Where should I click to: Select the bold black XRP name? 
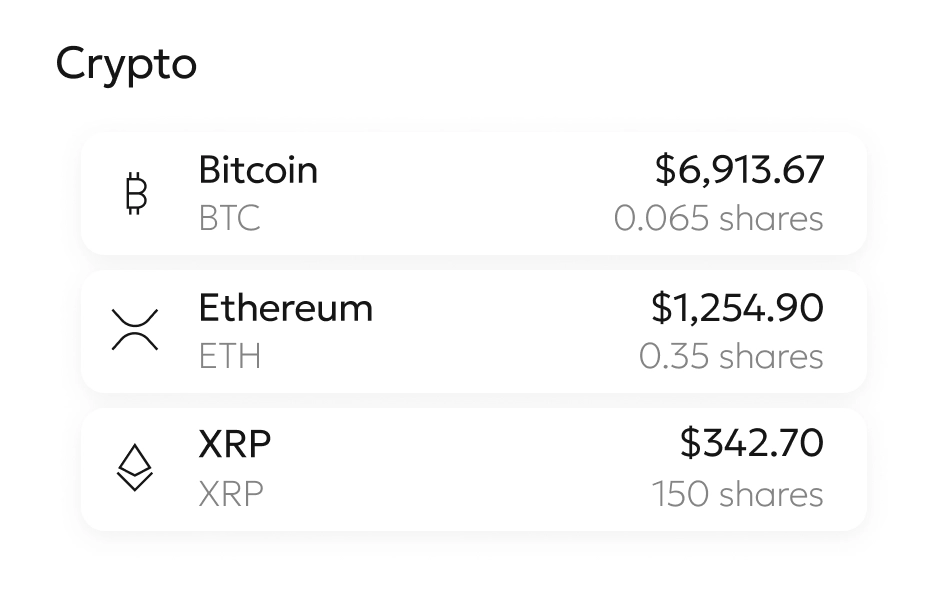click(235, 444)
